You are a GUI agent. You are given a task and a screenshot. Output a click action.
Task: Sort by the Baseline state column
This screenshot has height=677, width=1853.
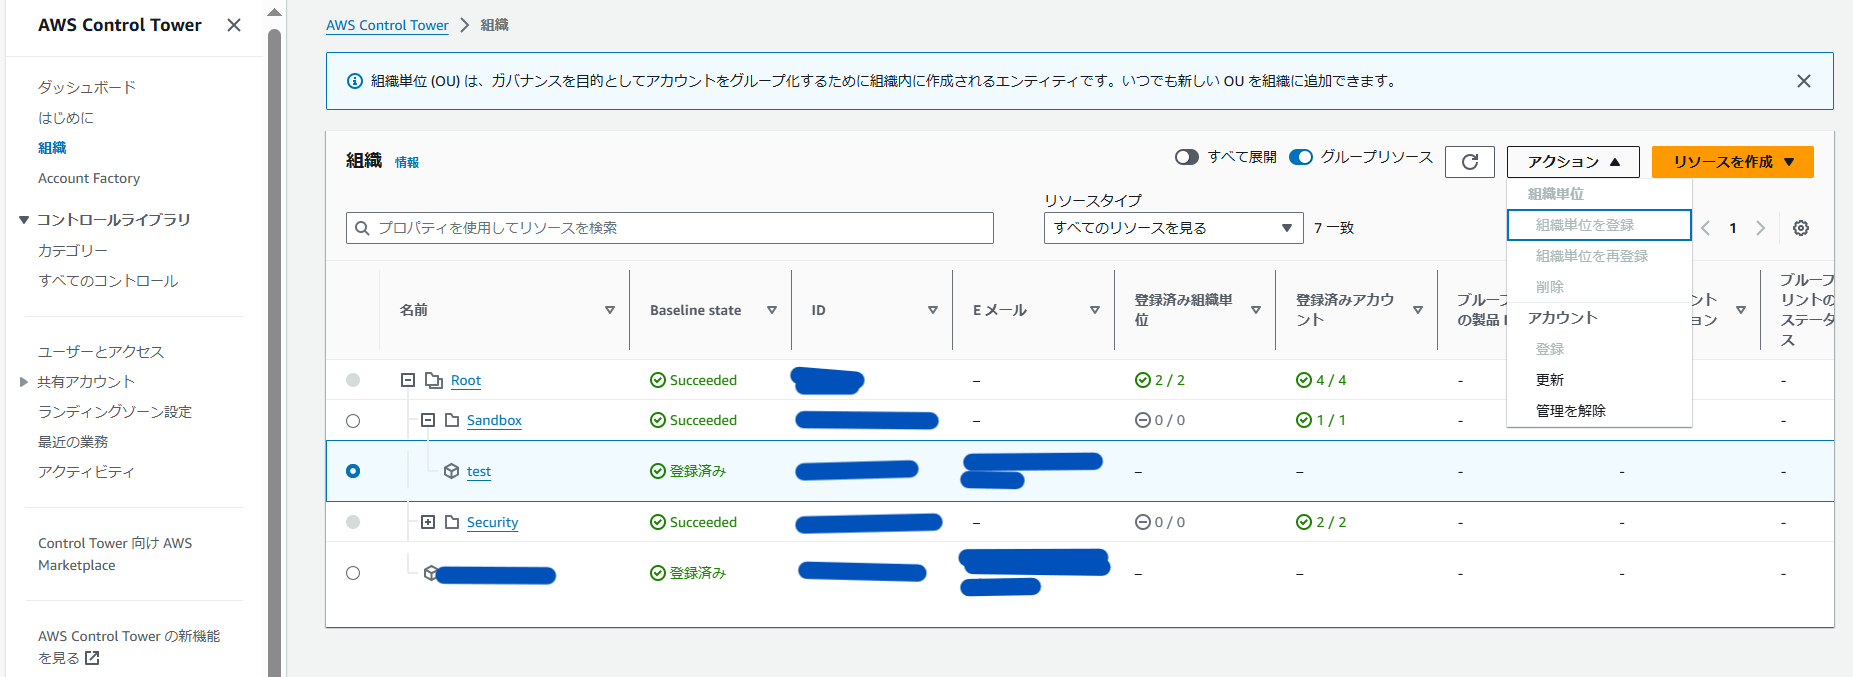click(x=772, y=310)
